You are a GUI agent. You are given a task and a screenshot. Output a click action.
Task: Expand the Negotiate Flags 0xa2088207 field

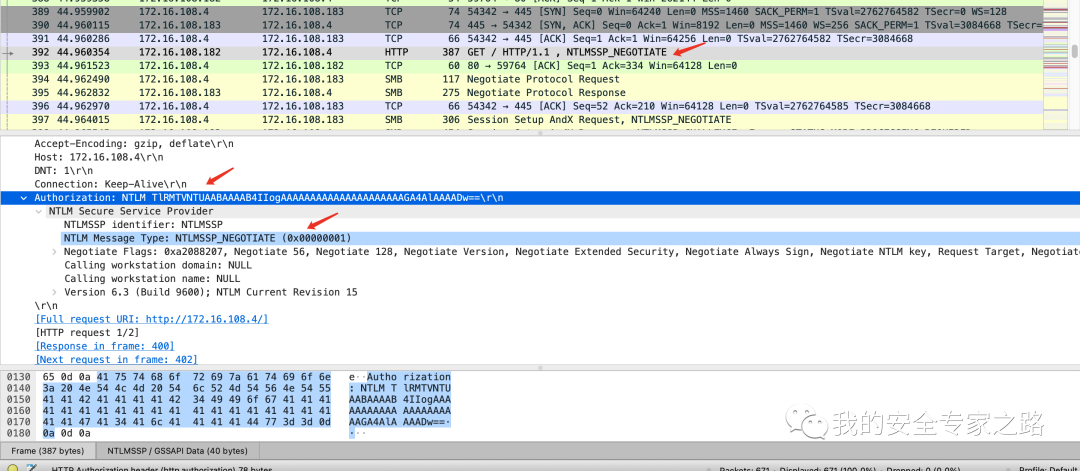[x=54, y=251]
